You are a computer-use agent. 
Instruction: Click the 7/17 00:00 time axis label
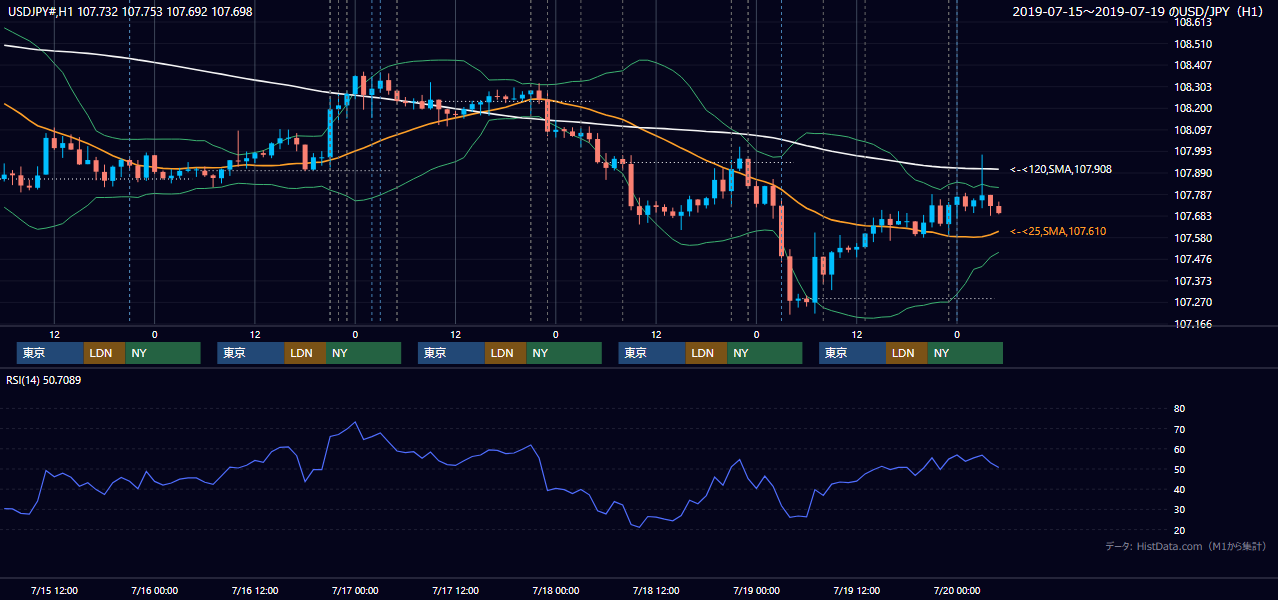click(355, 591)
